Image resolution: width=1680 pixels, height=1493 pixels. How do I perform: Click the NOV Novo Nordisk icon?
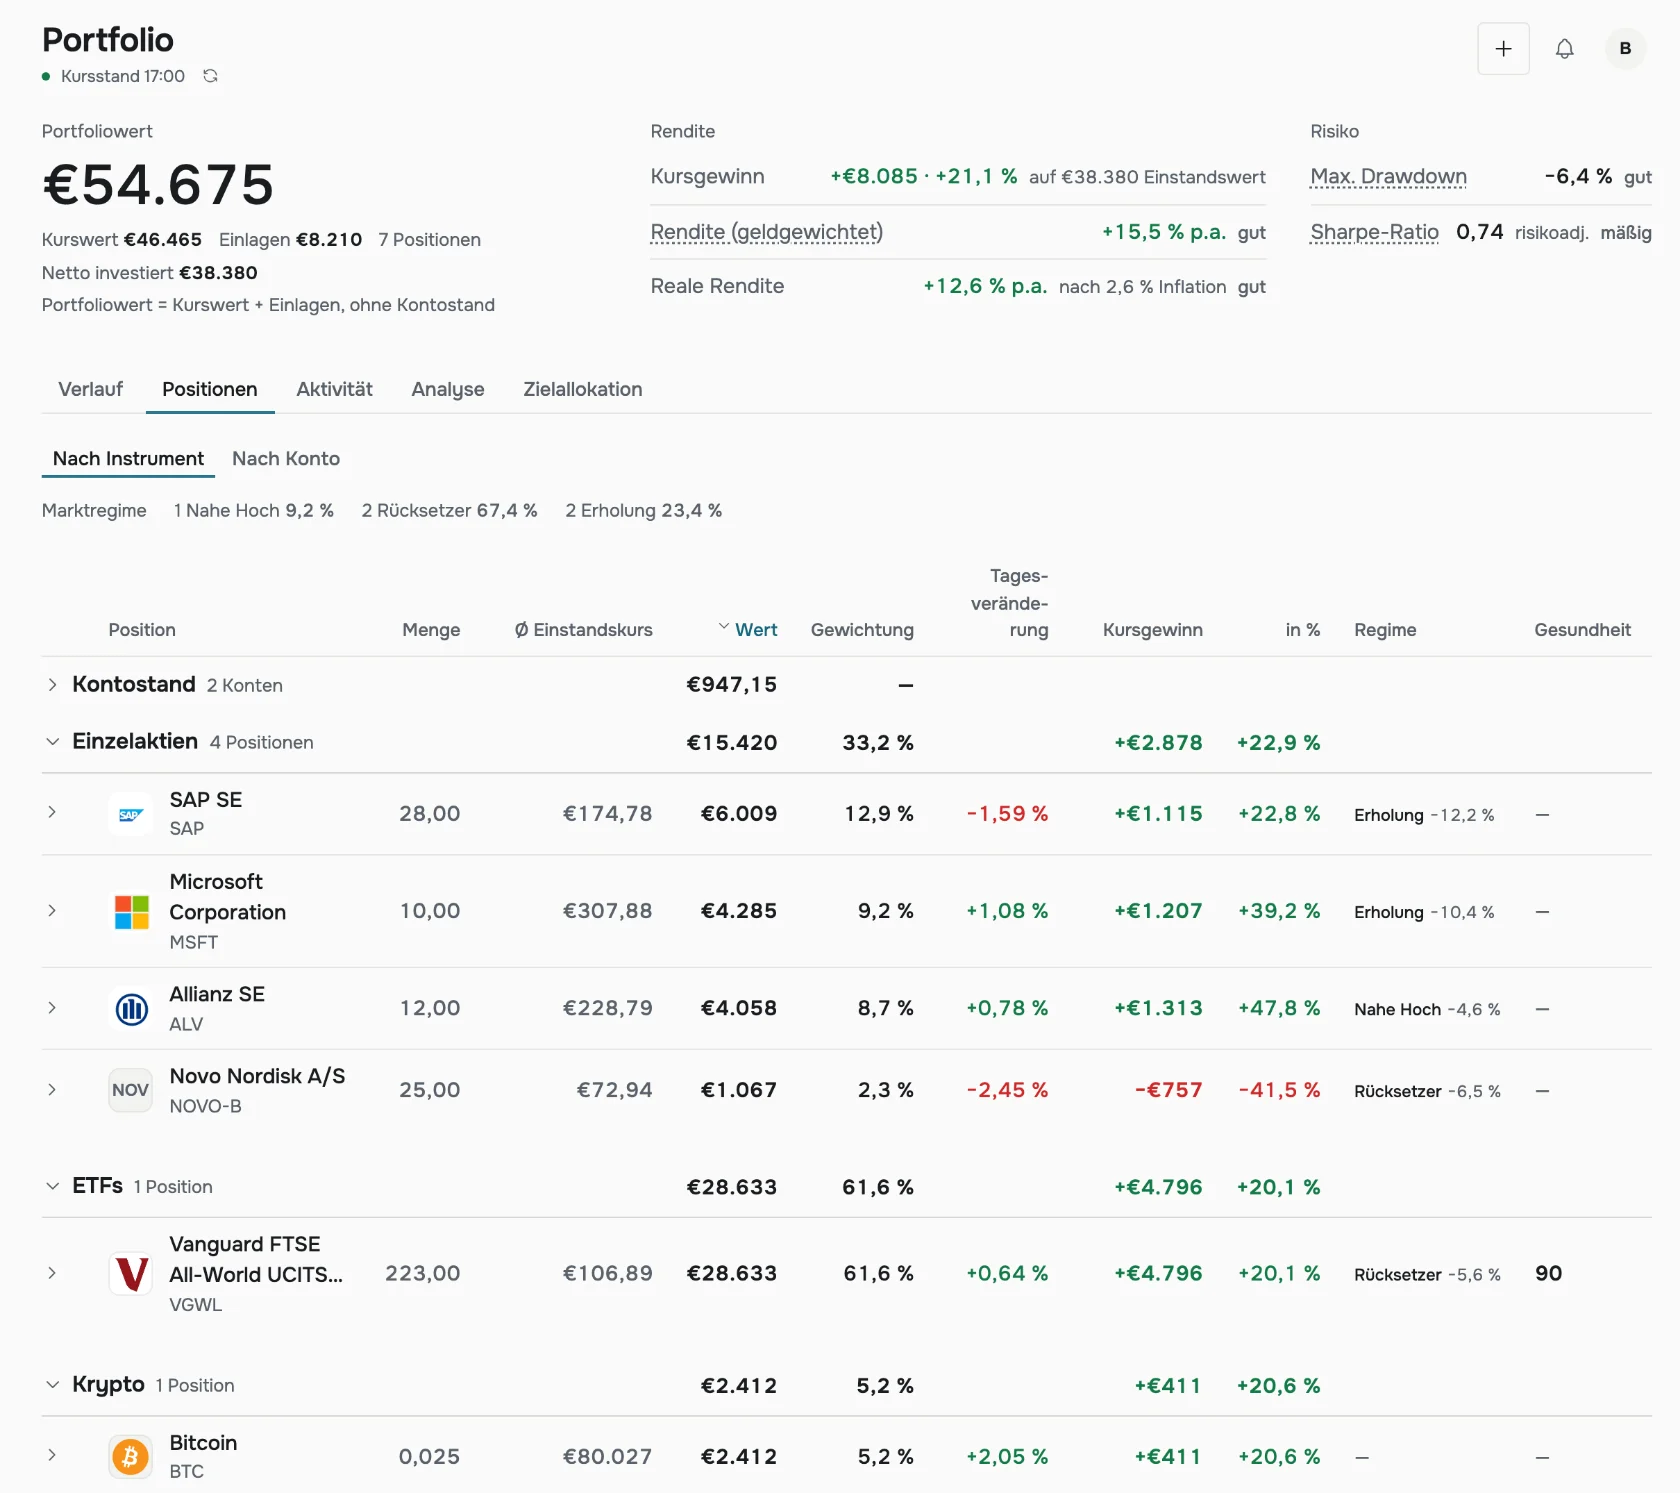pos(131,1090)
